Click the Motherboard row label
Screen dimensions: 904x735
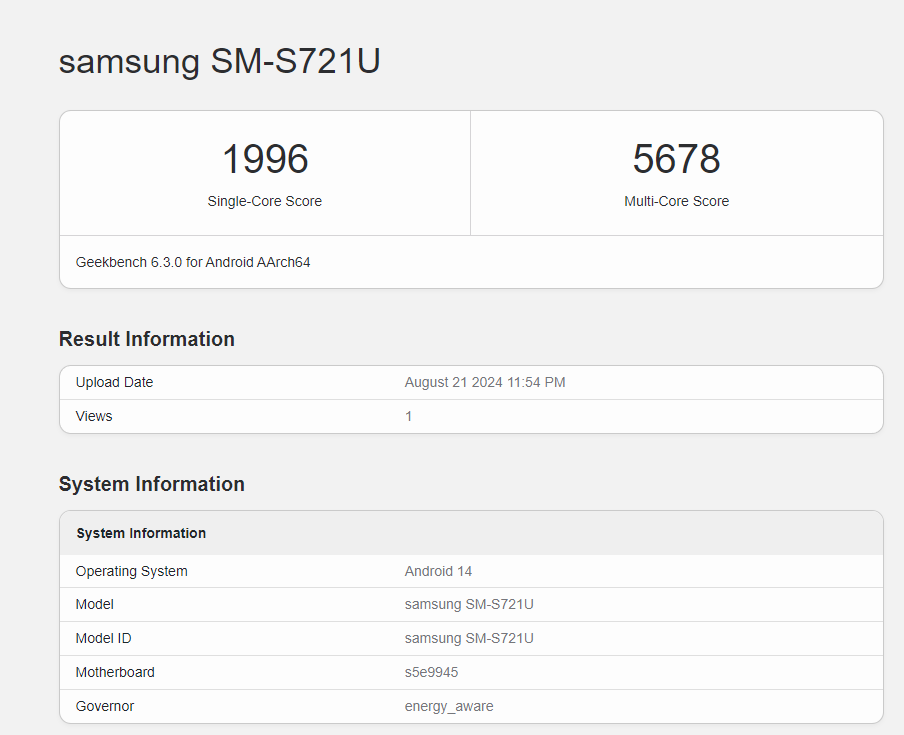click(115, 672)
